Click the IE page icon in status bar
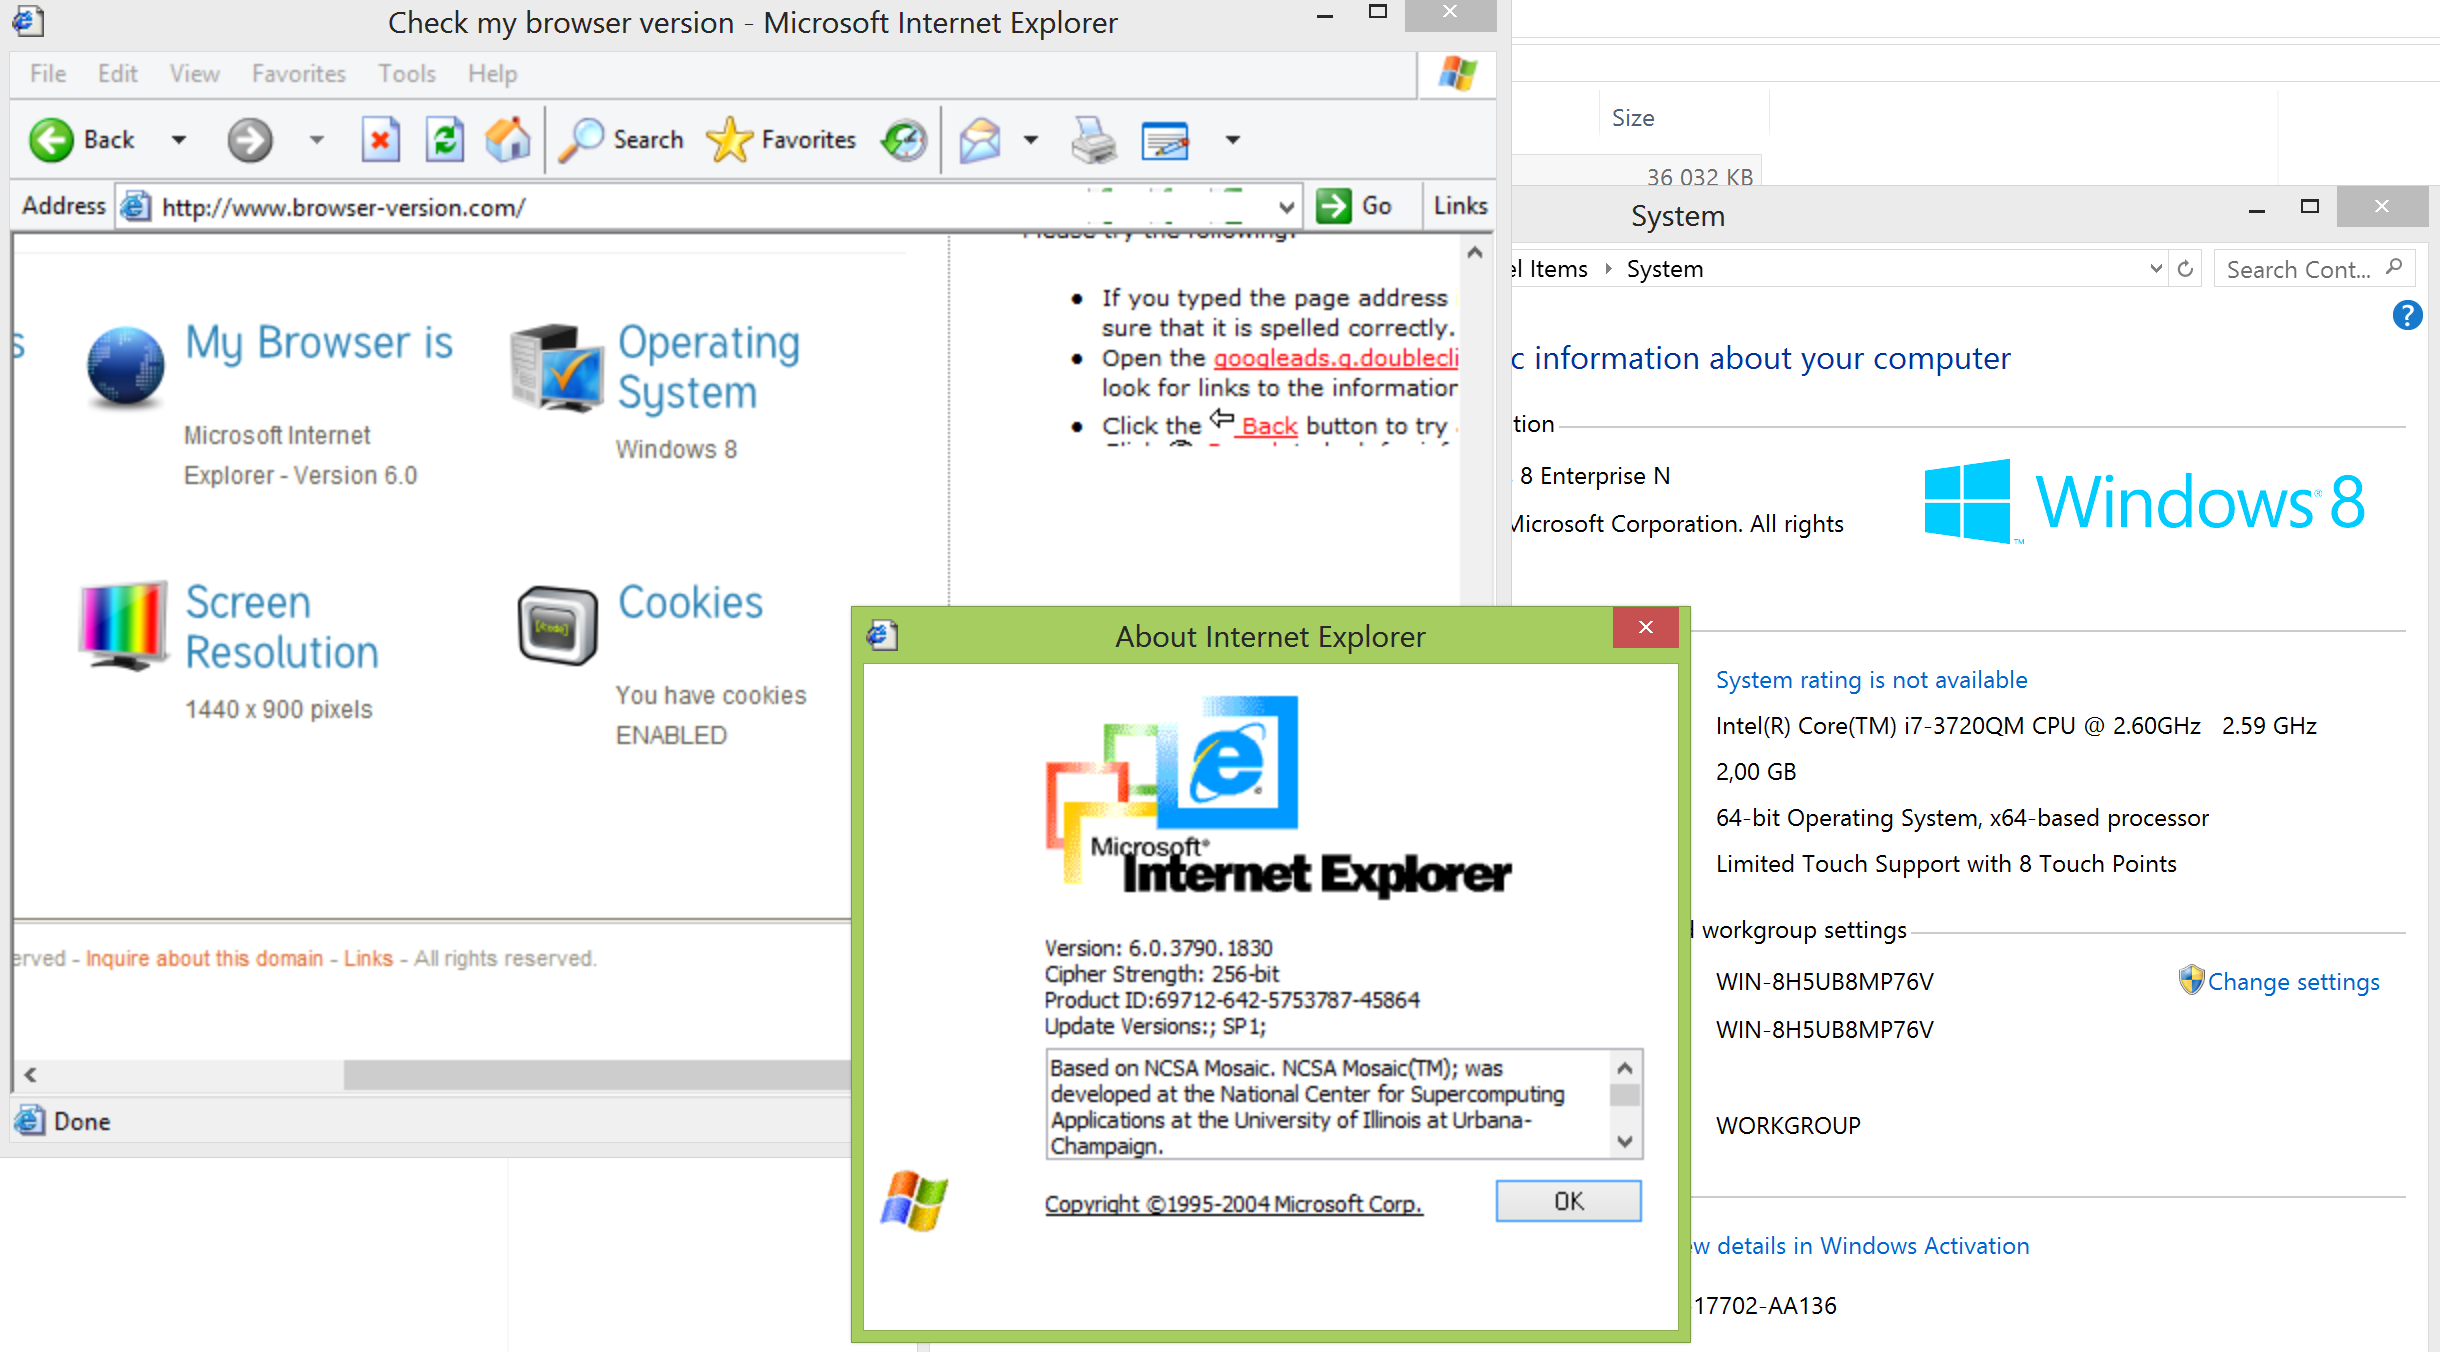 [x=29, y=1120]
